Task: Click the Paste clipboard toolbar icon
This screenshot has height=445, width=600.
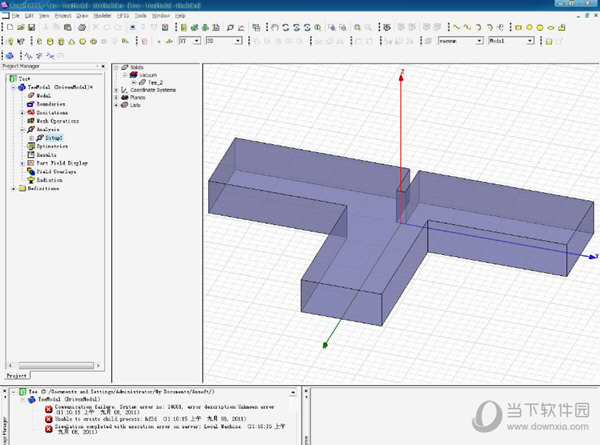Action: click(68, 27)
